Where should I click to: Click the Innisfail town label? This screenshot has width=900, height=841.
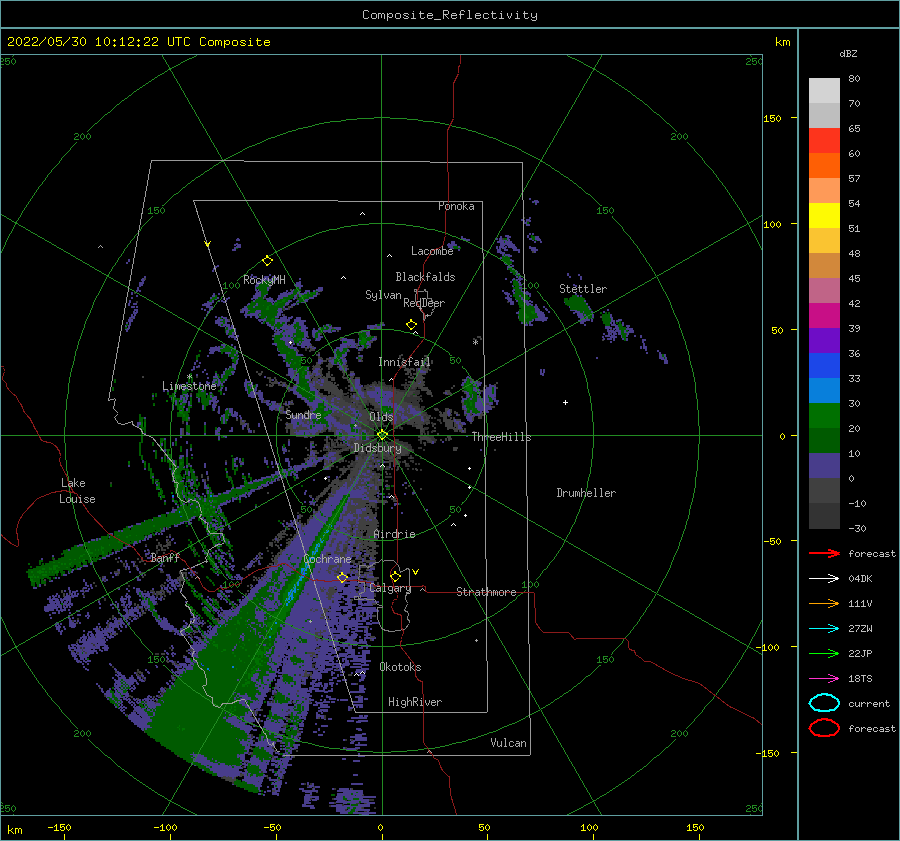point(405,362)
